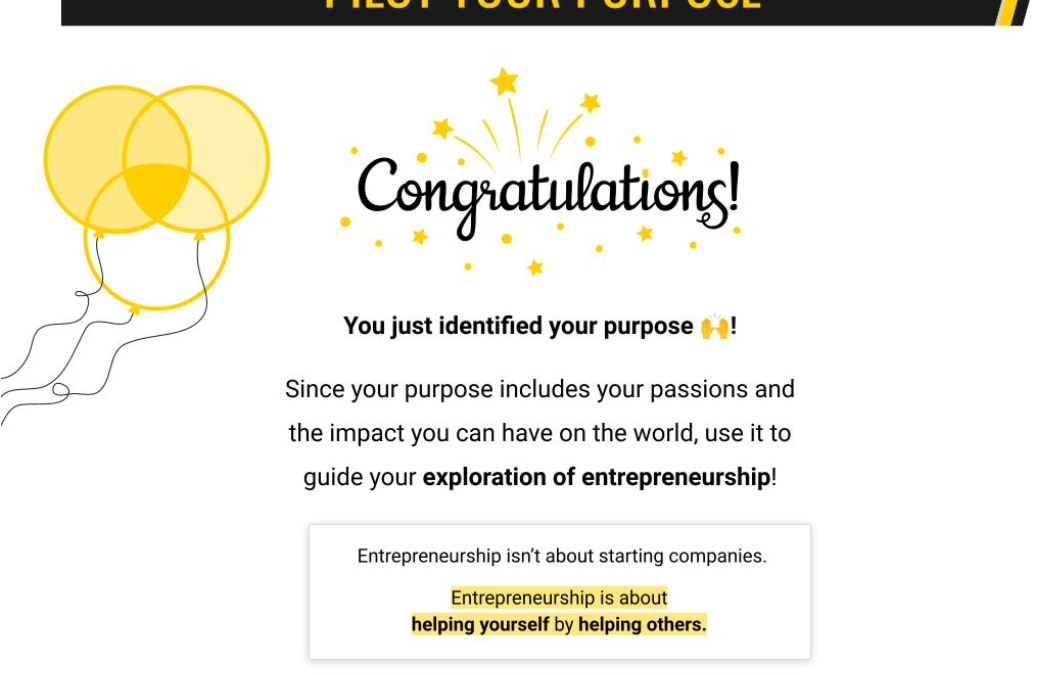Click the dark yellow center balloon overlap
Screen dimensions: 1053x675
point(157,189)
